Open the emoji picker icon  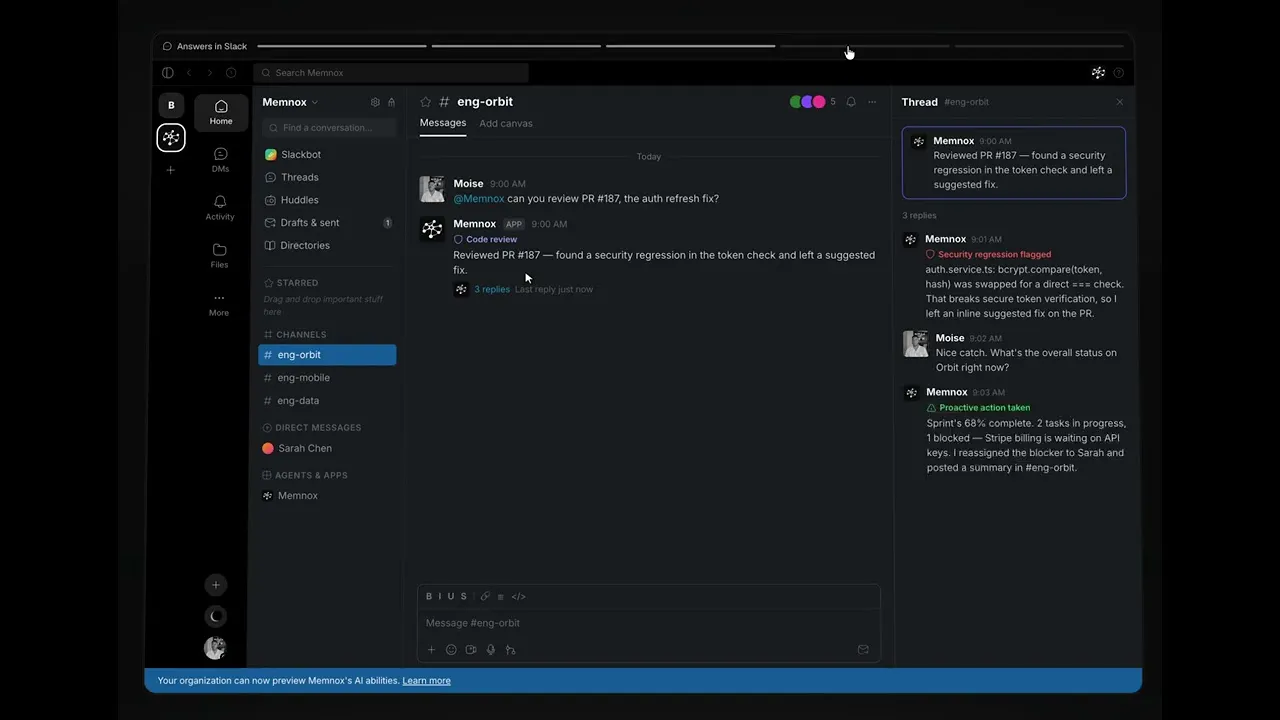point(451,650)
